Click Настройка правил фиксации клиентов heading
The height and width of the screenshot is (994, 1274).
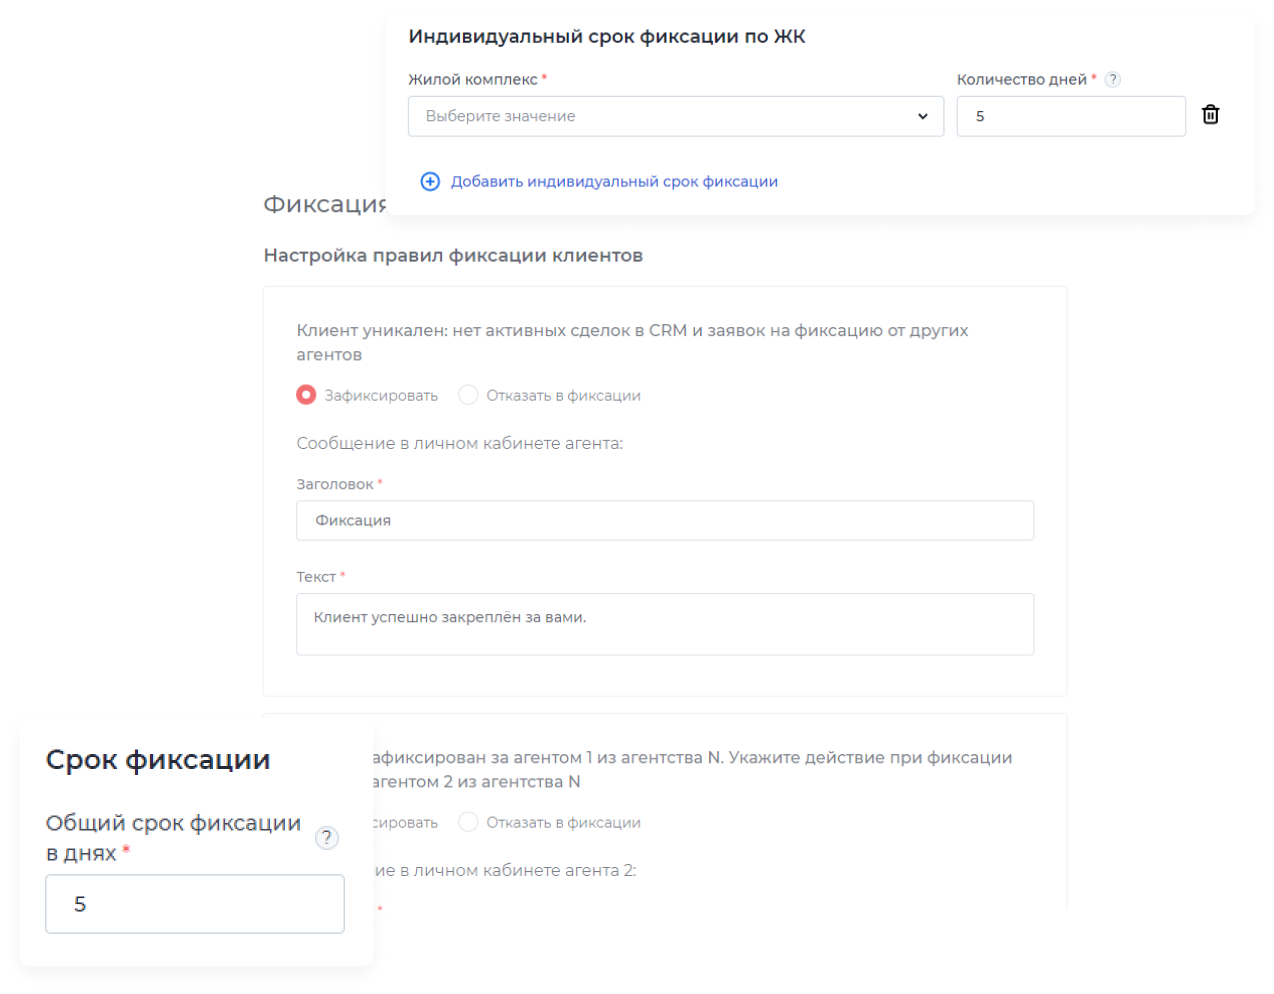[x=453, y=255]
